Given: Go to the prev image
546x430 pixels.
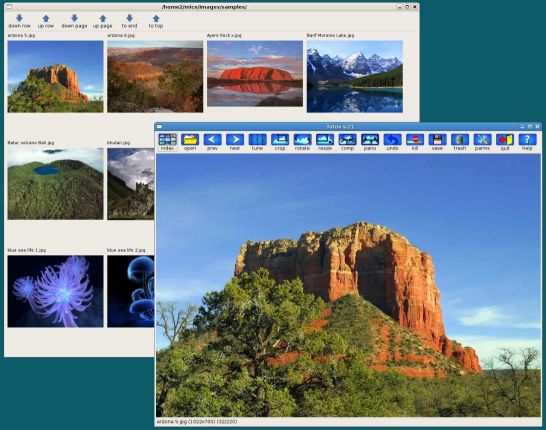Looking at the screenshot, I should pos(212,142).
